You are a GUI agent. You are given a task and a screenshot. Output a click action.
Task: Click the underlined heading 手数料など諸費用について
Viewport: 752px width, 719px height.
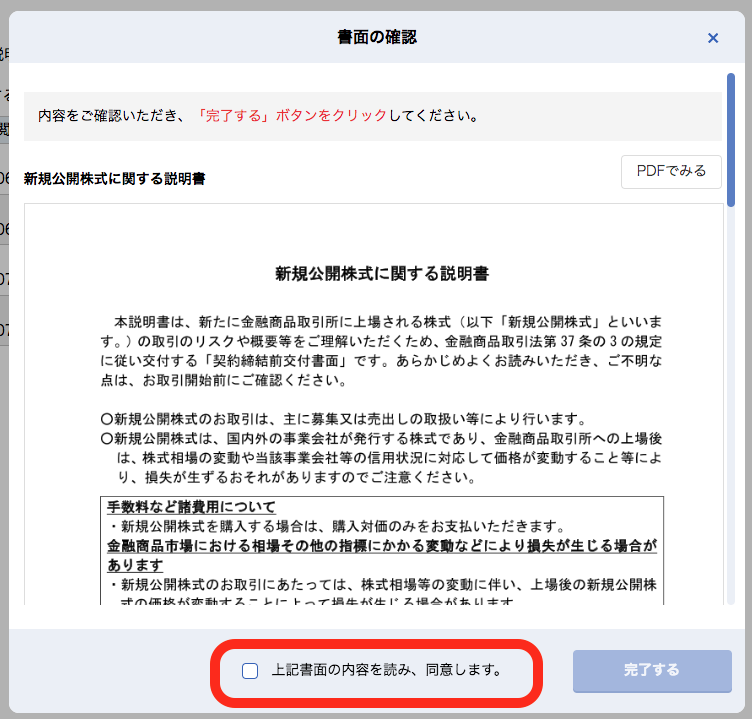[x=191, y=507]
